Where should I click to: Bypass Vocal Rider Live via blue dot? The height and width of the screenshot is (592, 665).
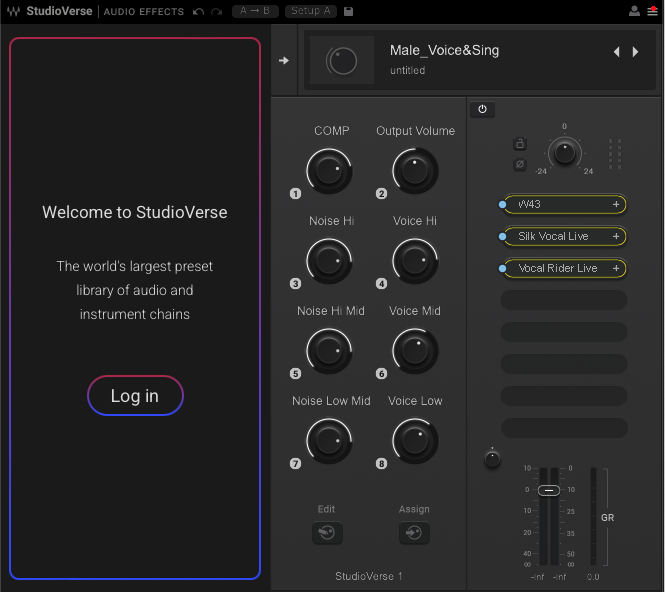tap(502, 268)
